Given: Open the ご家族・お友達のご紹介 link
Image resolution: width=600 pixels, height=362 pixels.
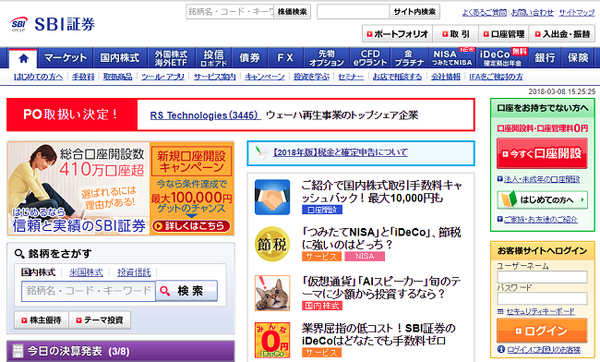Looking at the screenshot, I should pyautogui.click(x=540, y=219).
